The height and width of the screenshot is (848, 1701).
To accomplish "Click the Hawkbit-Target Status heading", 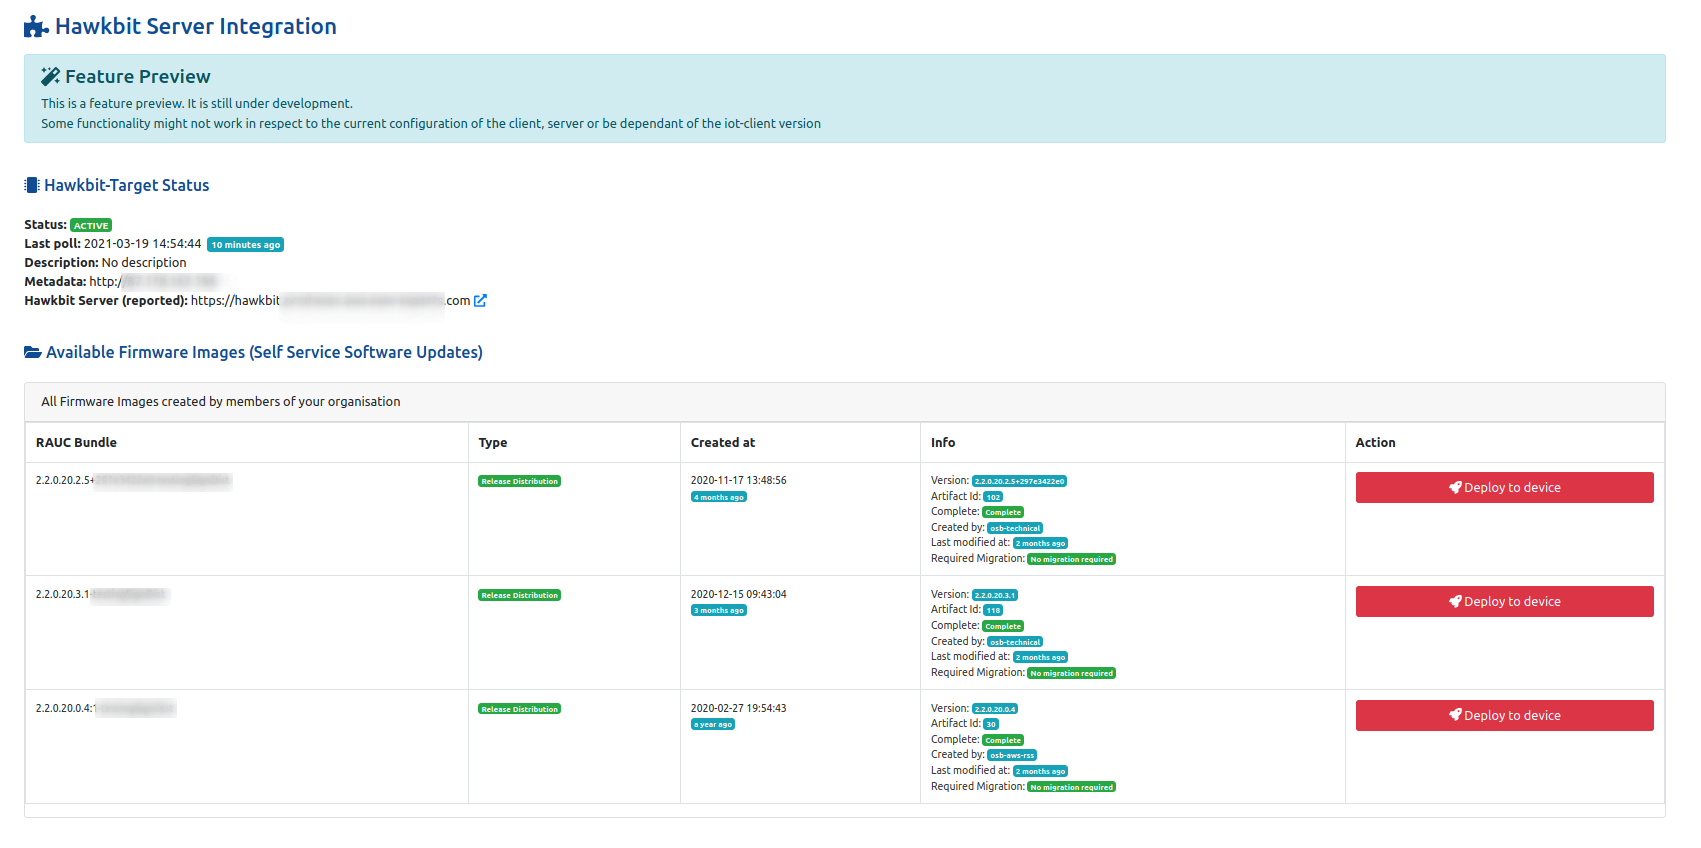I will pos(126,185).
